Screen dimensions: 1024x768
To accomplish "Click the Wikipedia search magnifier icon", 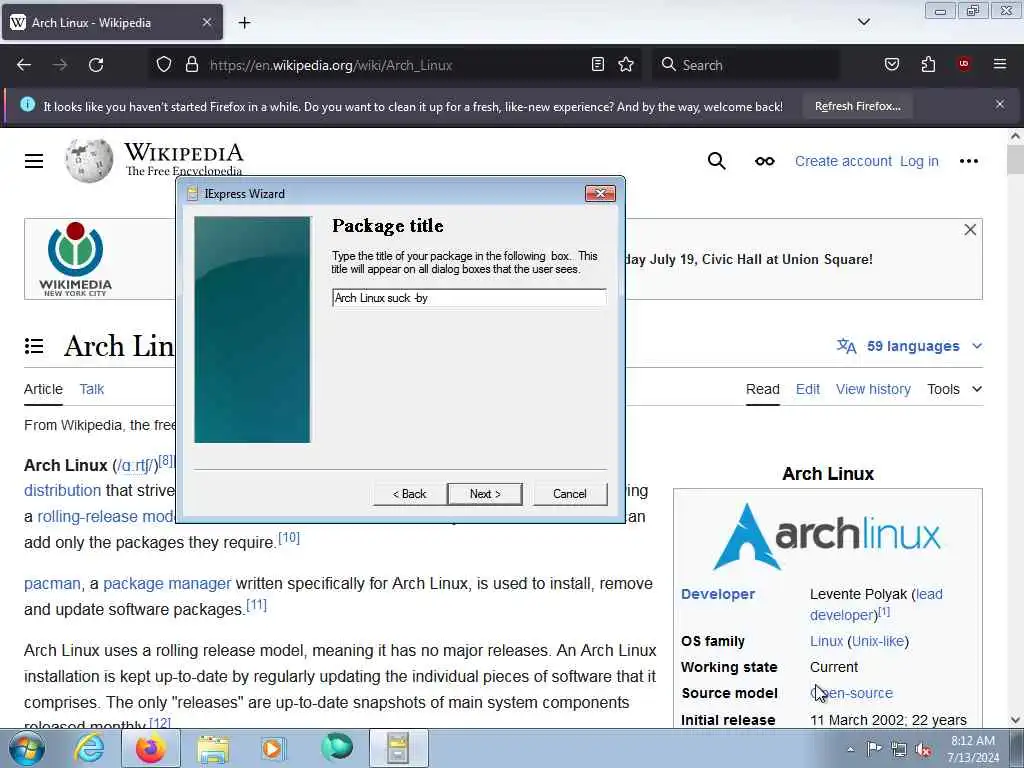I will [x=716, y=161].
